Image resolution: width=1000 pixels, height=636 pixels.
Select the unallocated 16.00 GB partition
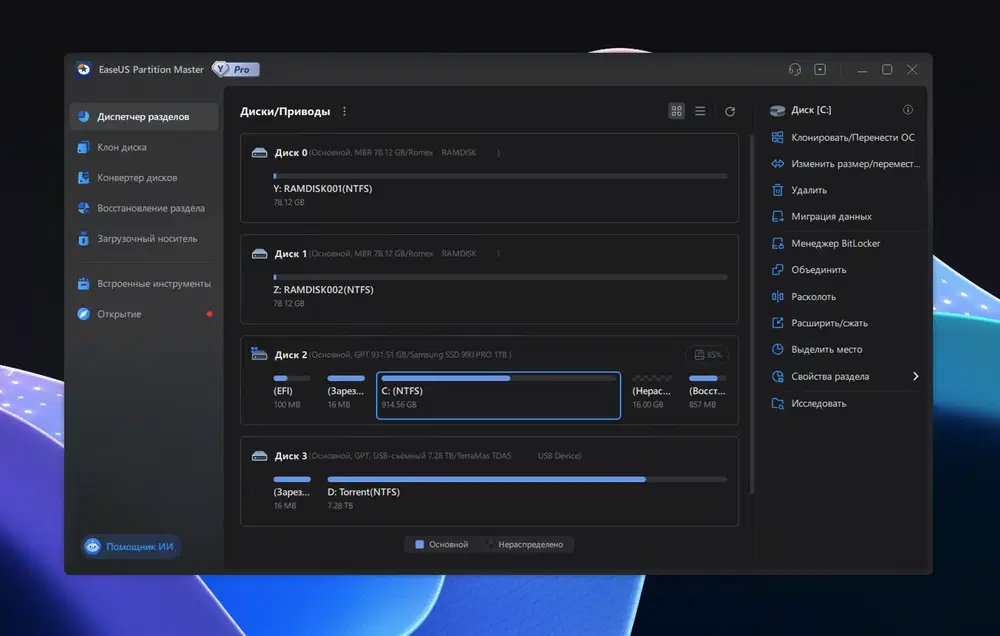(652, 391)
